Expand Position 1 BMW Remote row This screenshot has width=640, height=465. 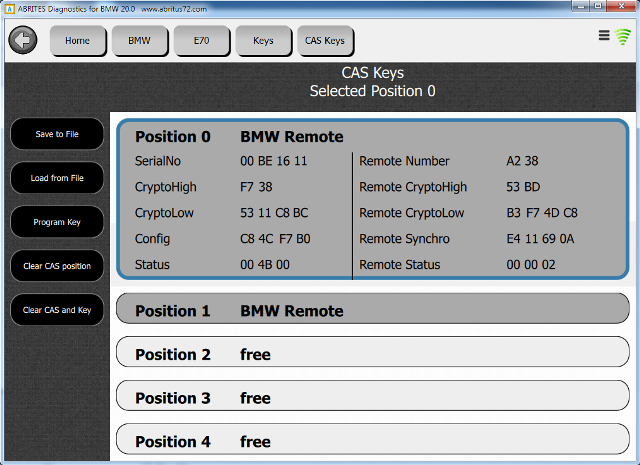click(373, 309)
